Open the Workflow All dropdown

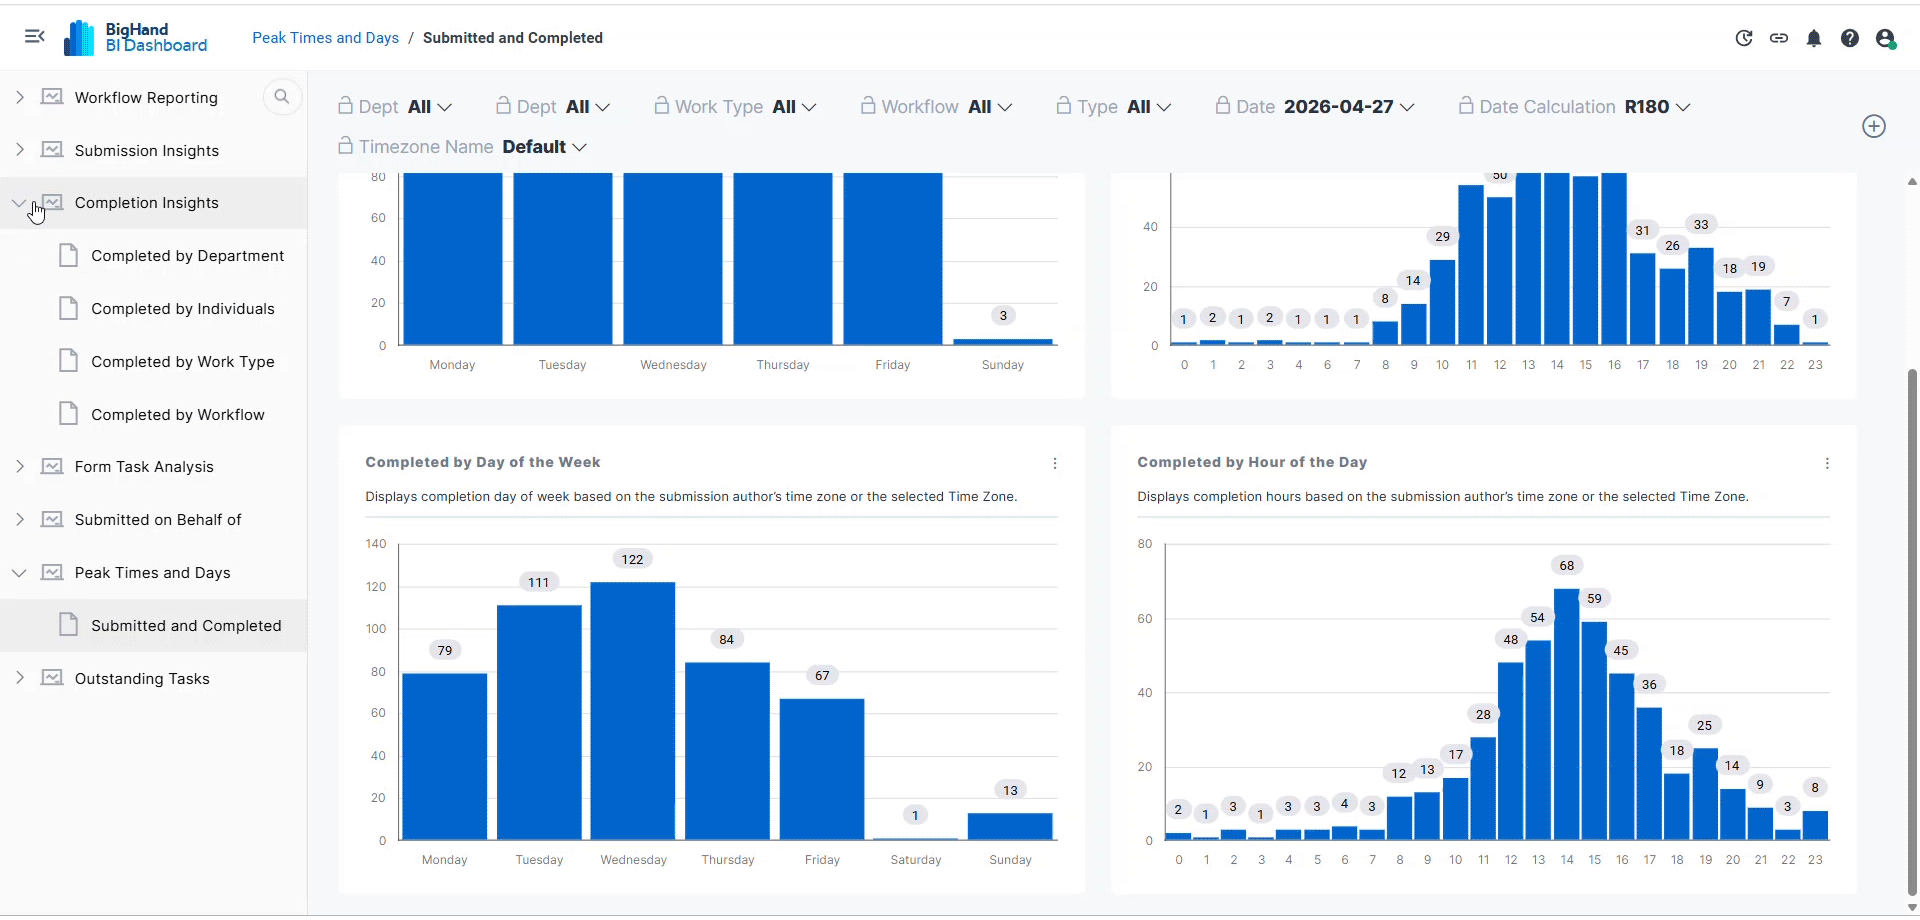tap(991, 107)
